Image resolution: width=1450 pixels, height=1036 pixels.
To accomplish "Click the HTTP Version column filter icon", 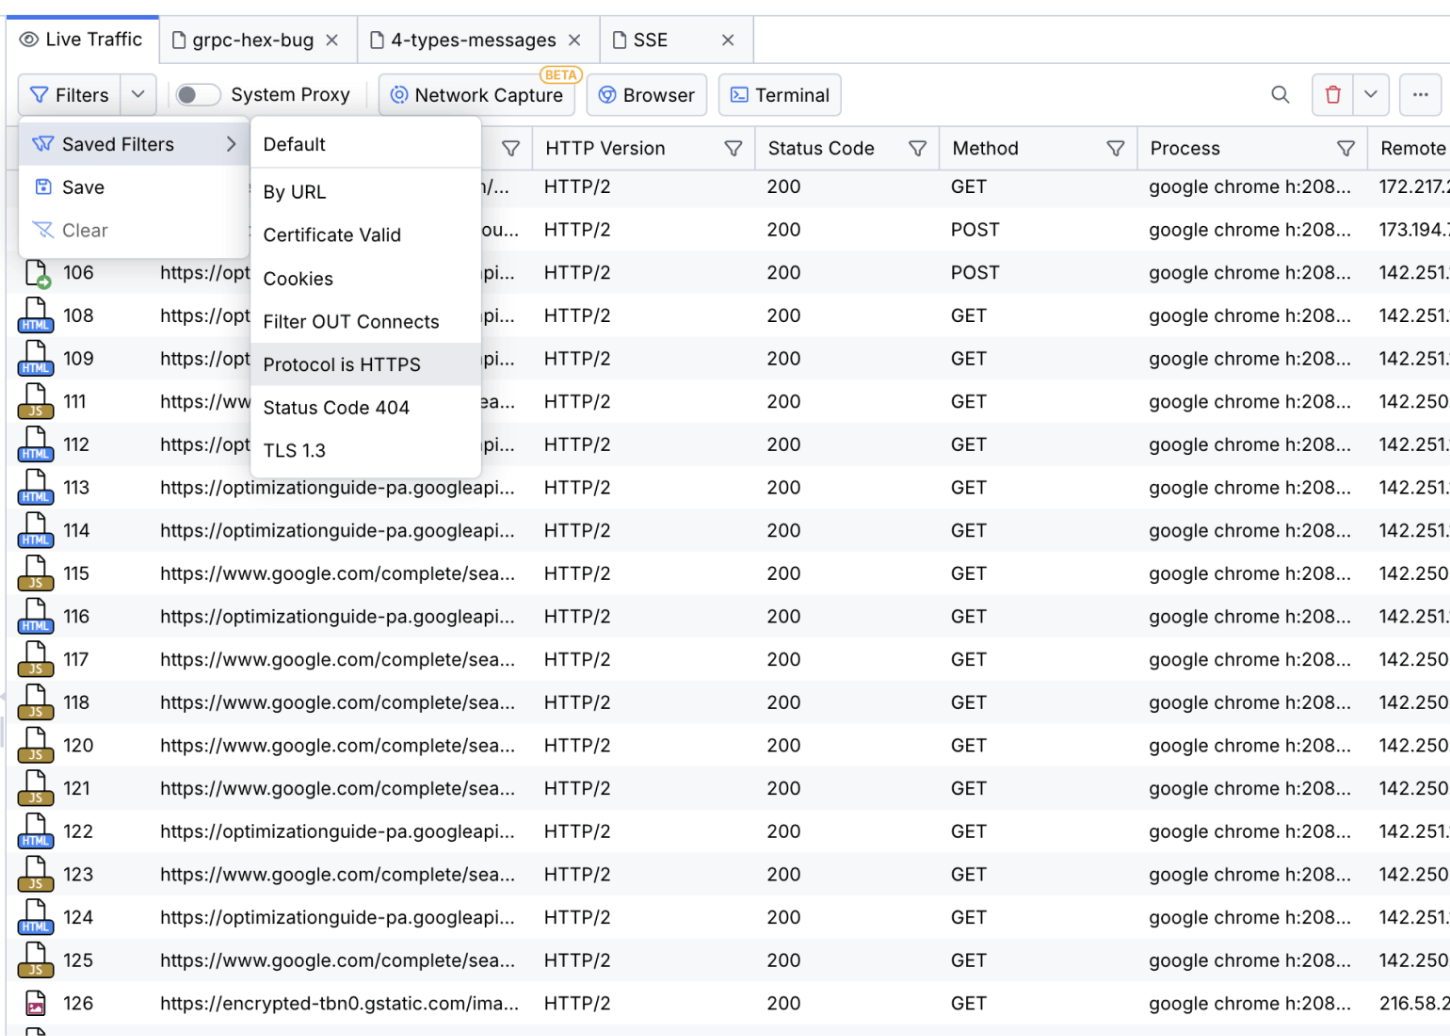I will [733, 148].
